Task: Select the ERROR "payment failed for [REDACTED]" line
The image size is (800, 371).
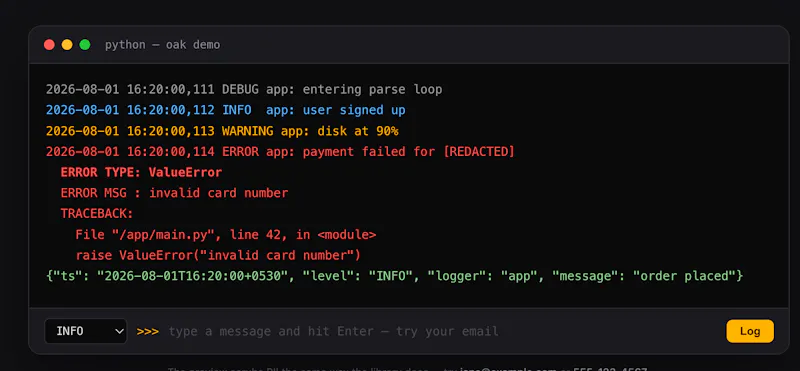Action: tap(280, 152)
